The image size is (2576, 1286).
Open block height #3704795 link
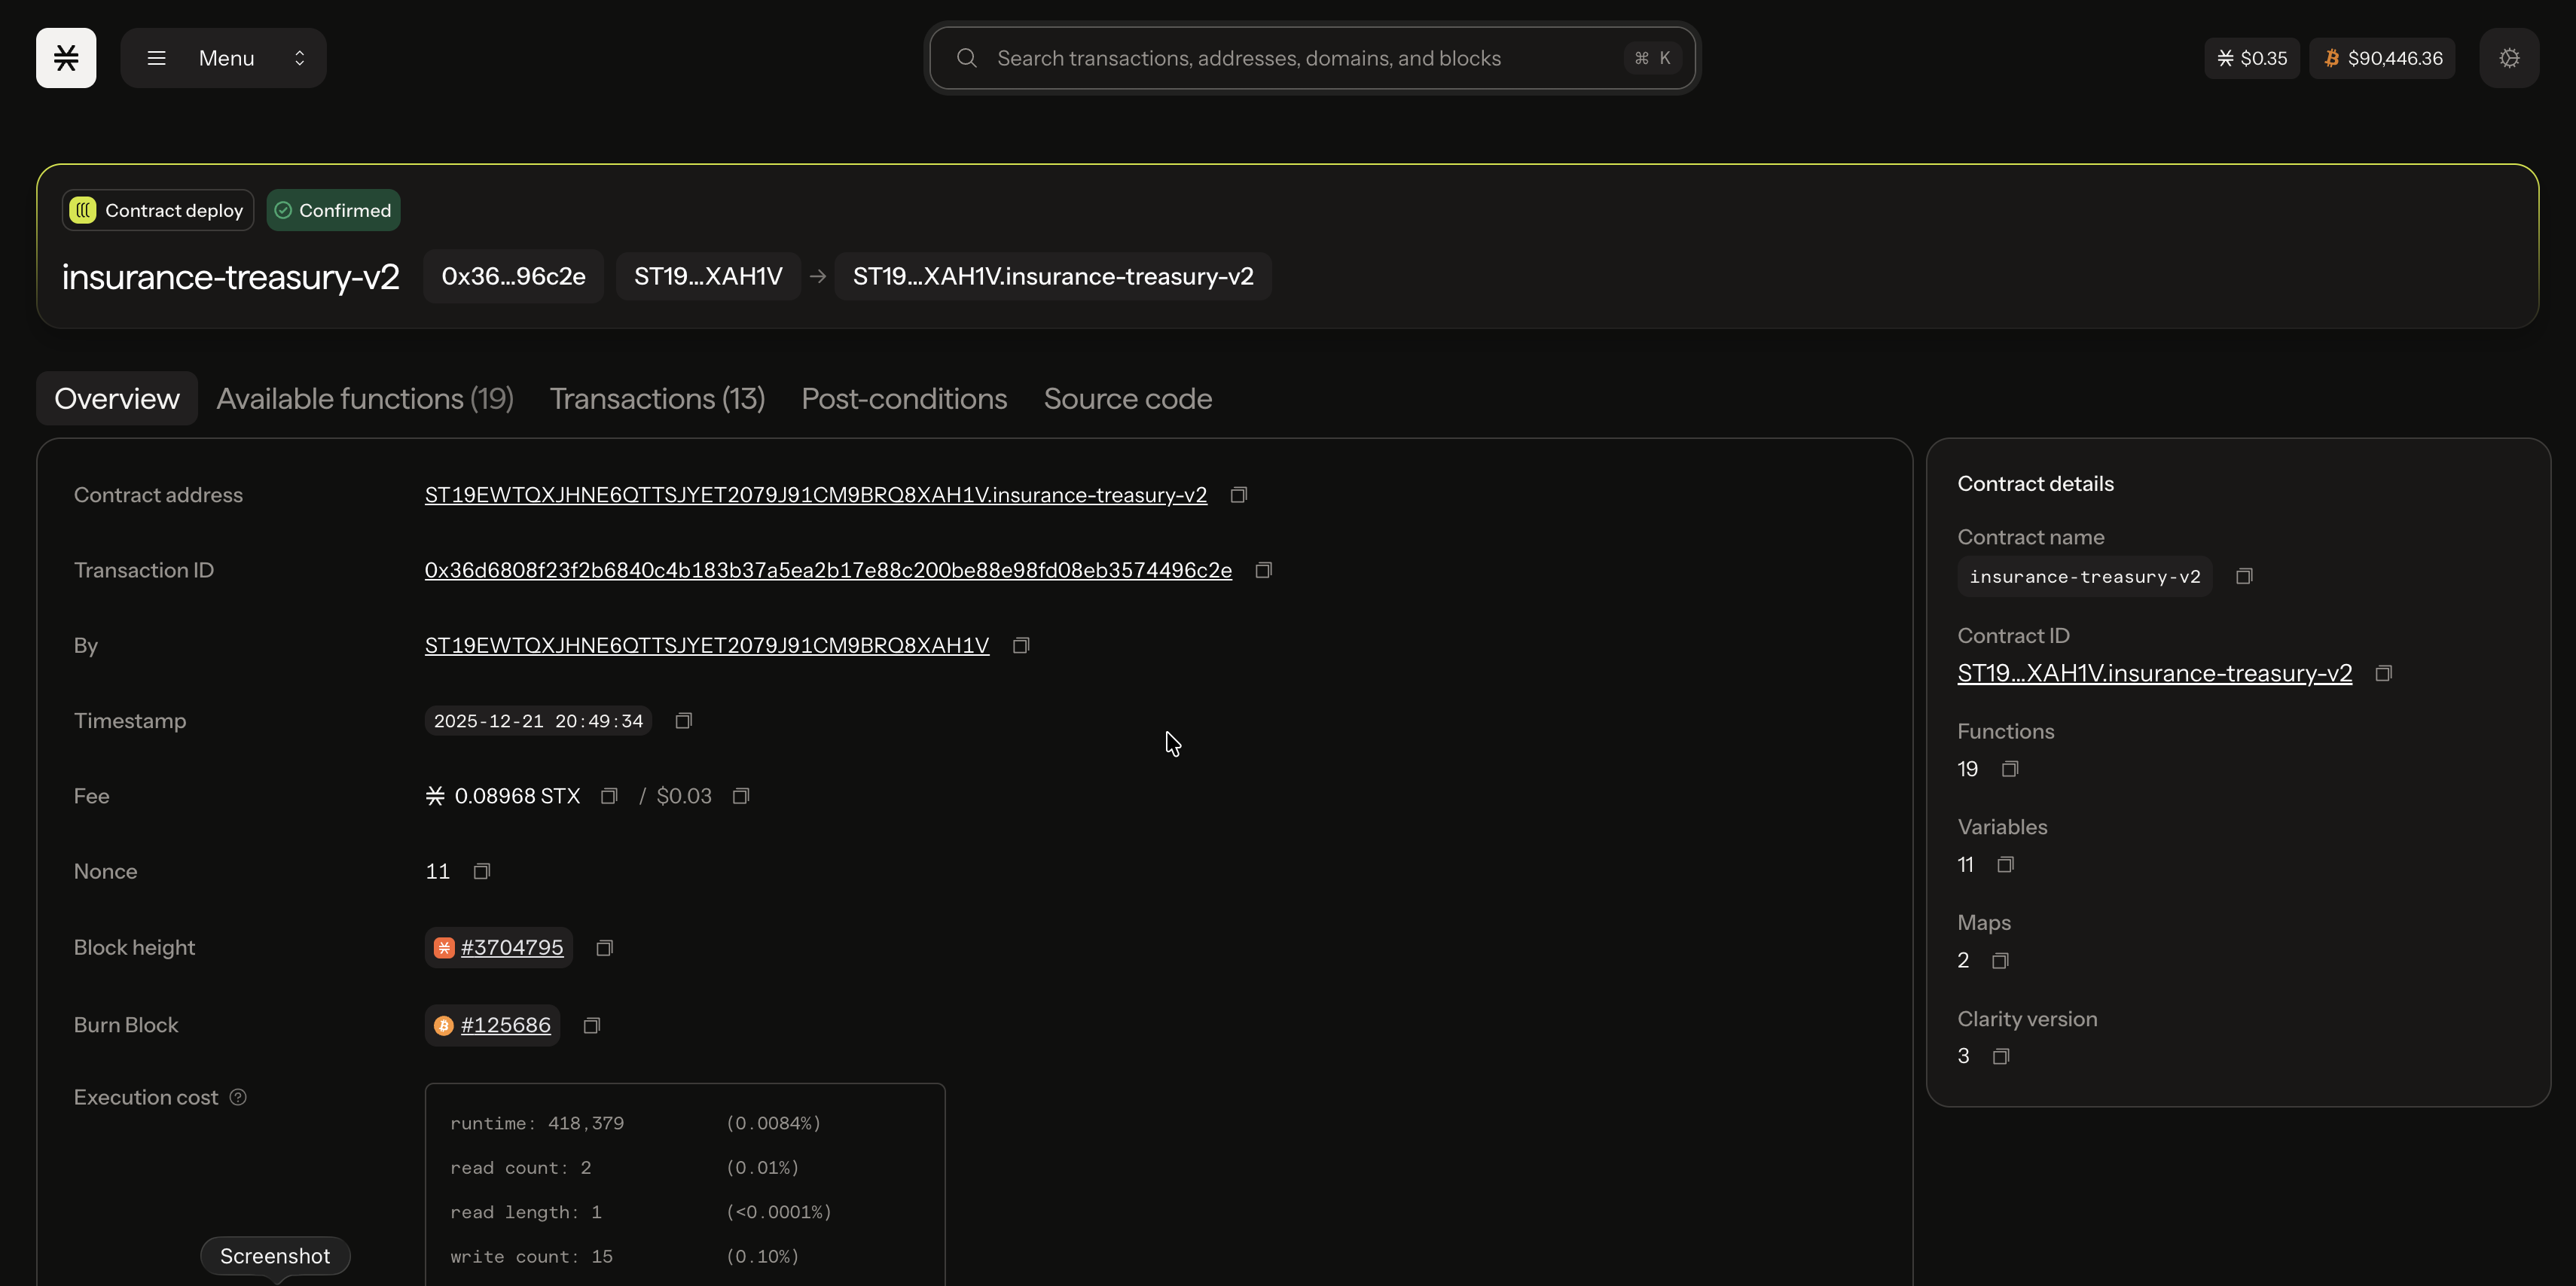(511, 947)
